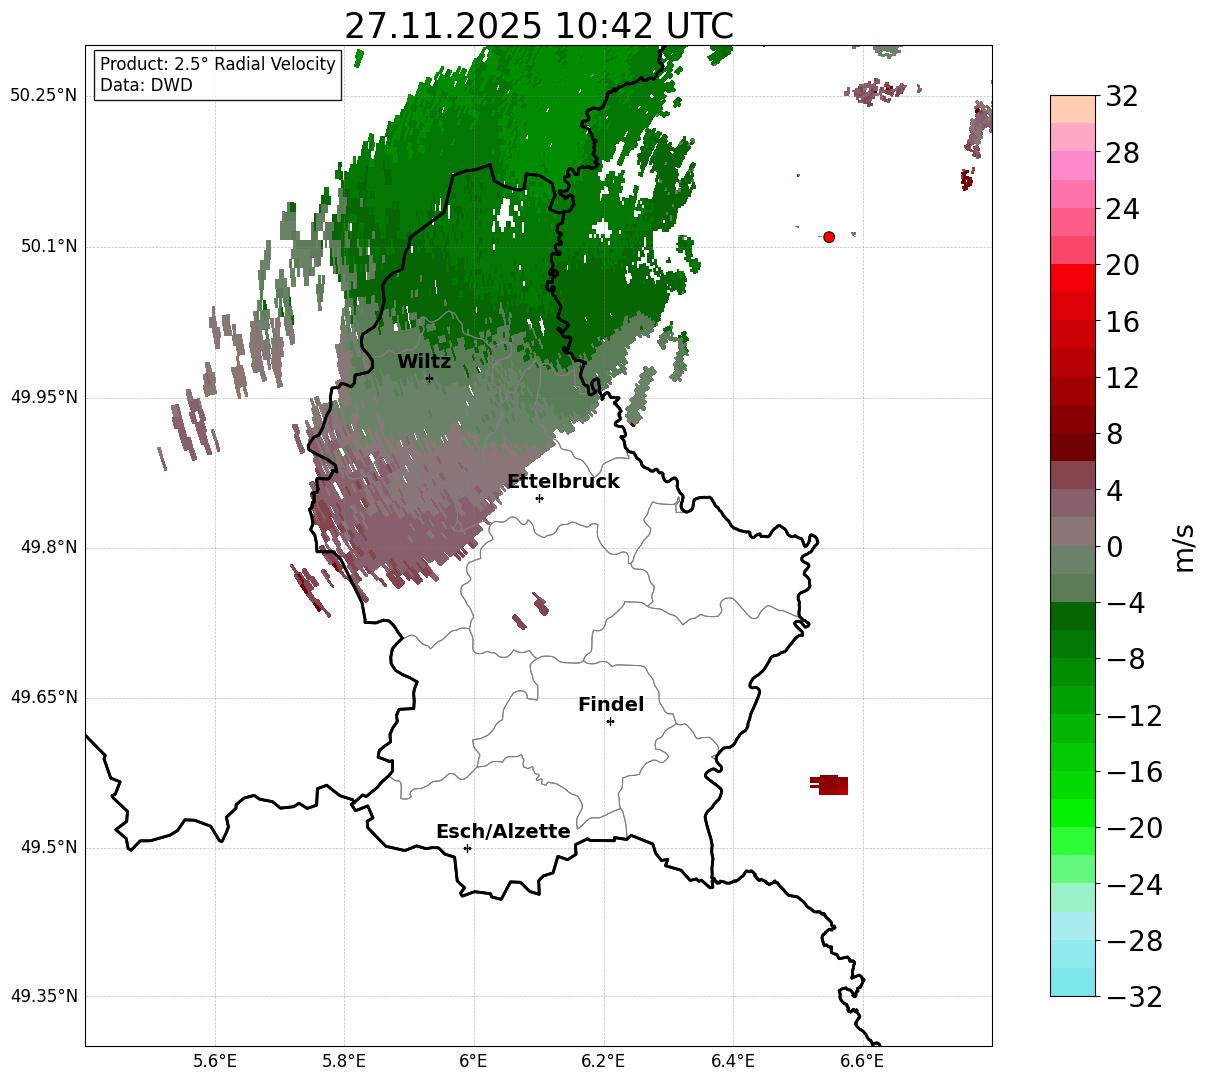
Task: Click the colorbar label 16
Action: 1122,322
